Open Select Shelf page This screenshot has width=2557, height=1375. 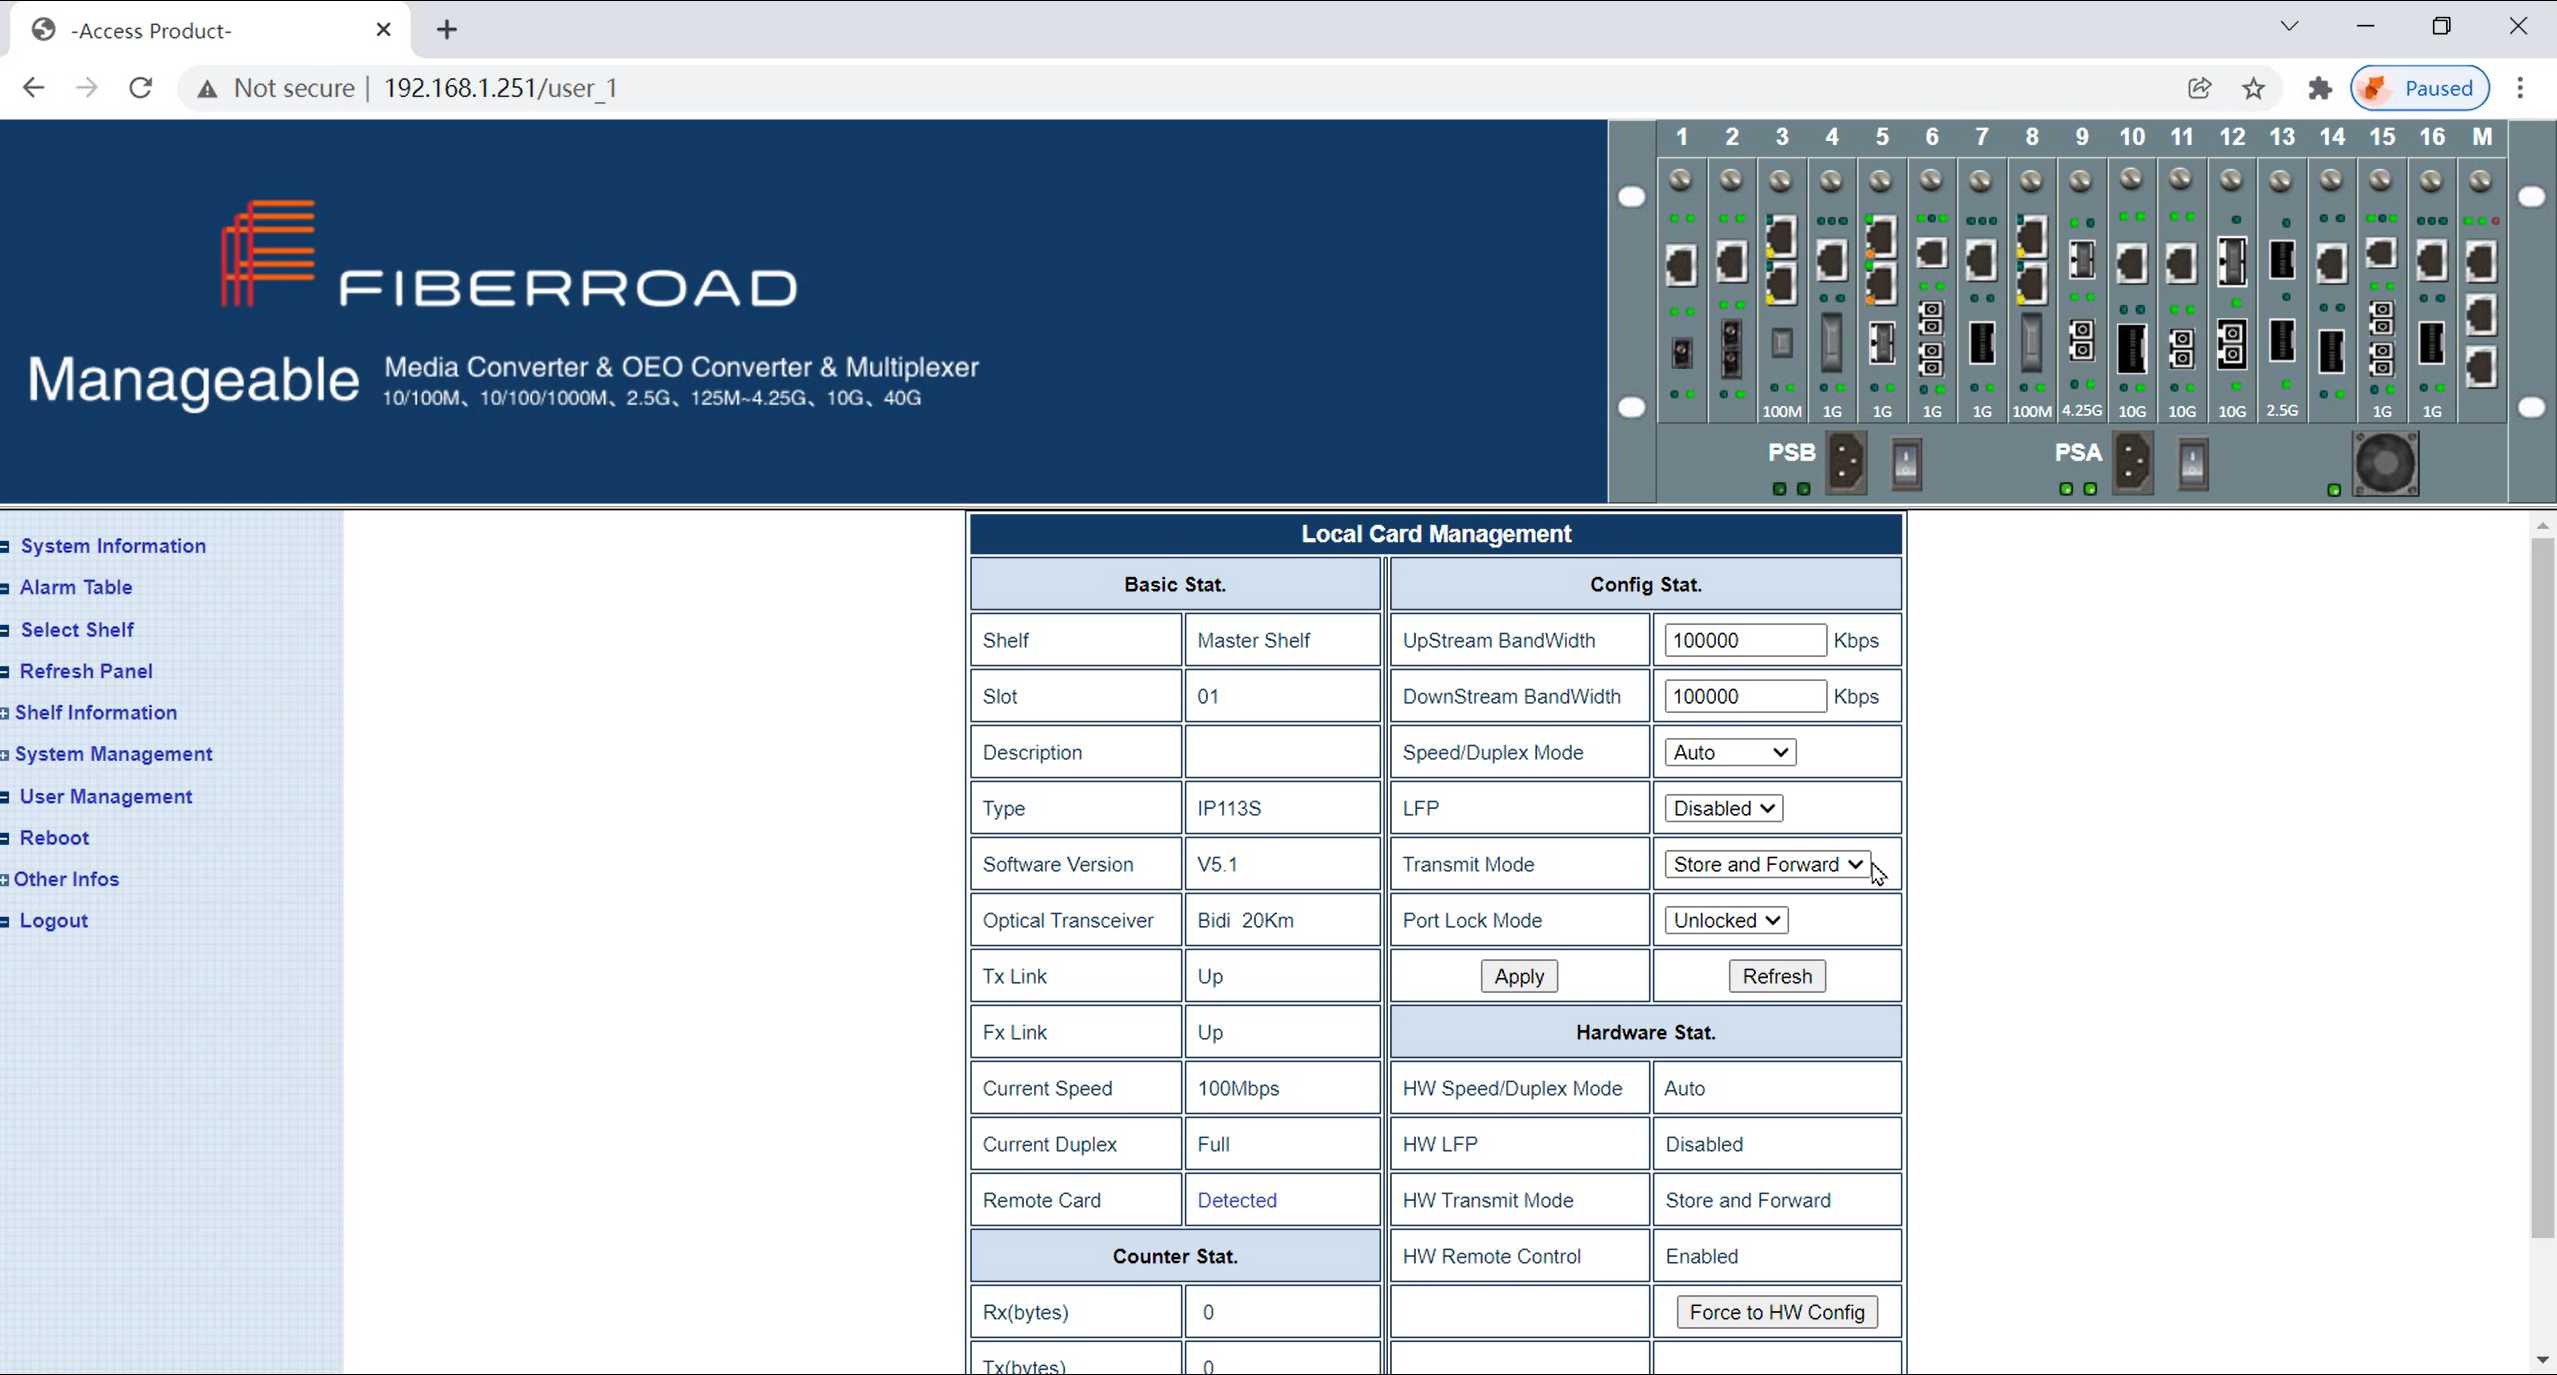tap(77, 630)
